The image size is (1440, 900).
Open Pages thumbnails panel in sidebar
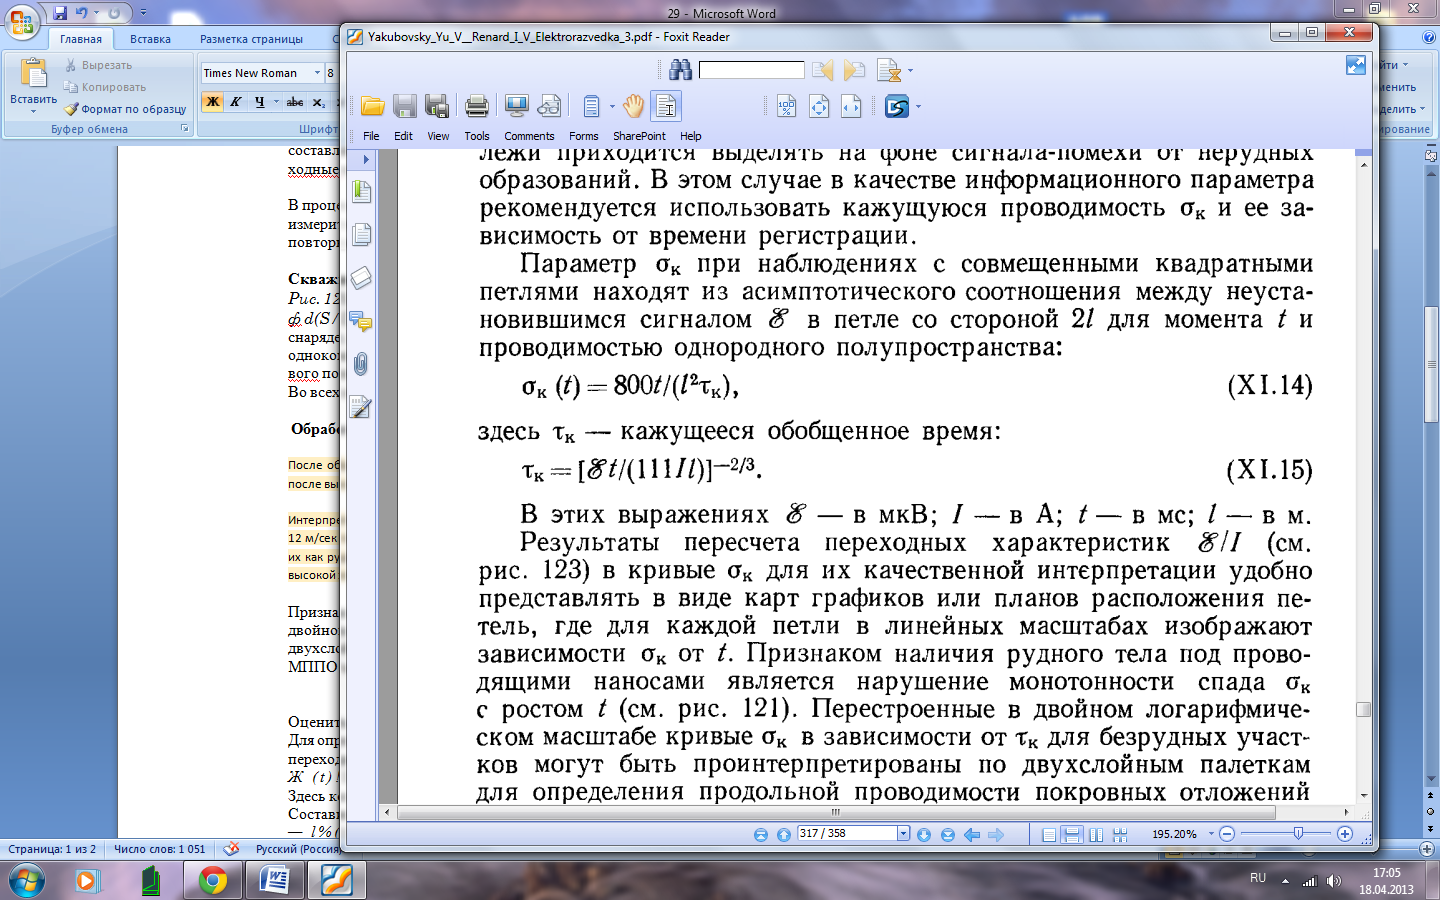coord(361,234)
